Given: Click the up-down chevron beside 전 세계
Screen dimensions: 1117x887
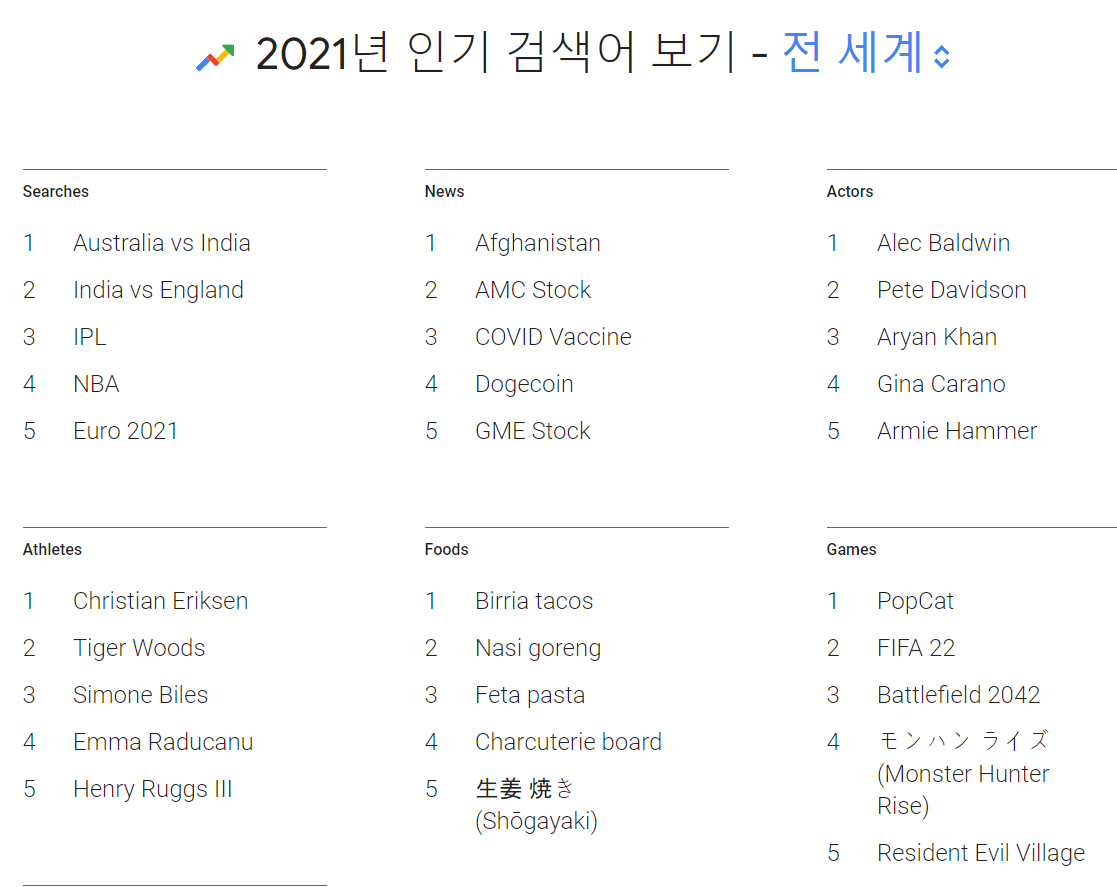Looking at the screenshot, I should 941,57.
